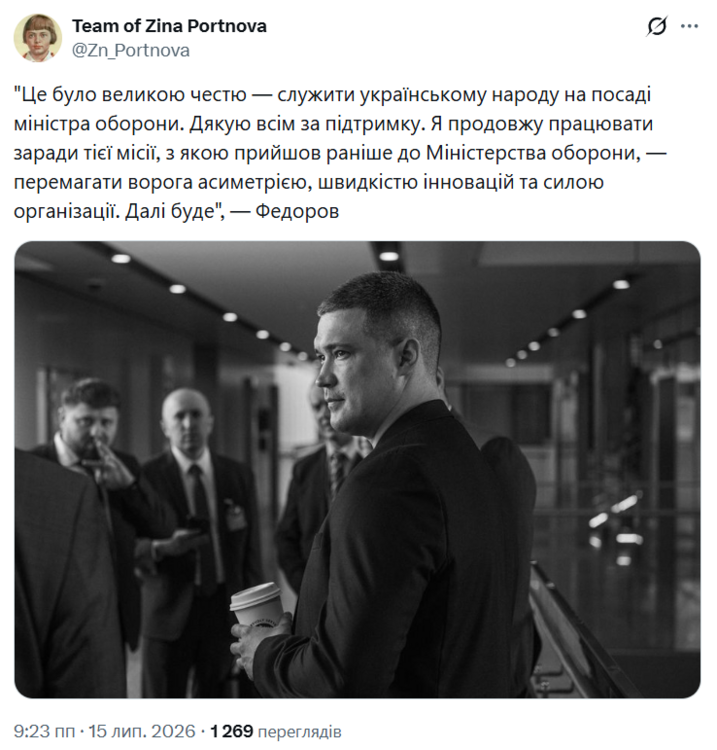Click the phrase Далі буде in tweet

tap(171, 211)
